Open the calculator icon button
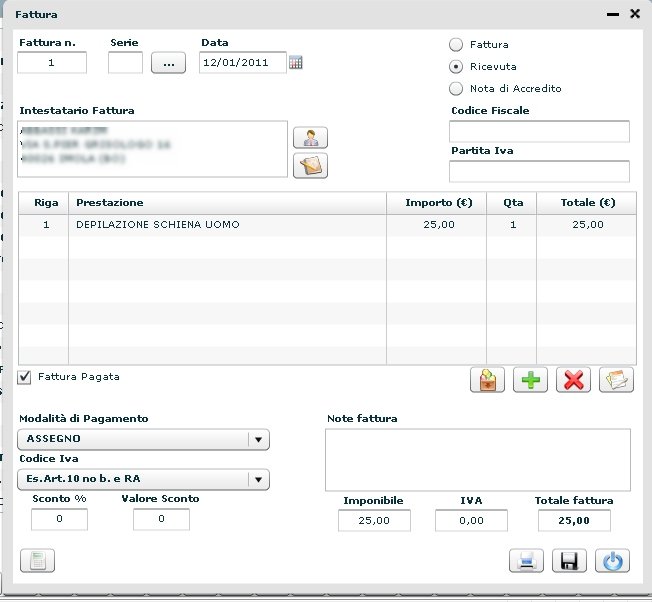This screenshot has width=652, height=602. coord(37,561)
